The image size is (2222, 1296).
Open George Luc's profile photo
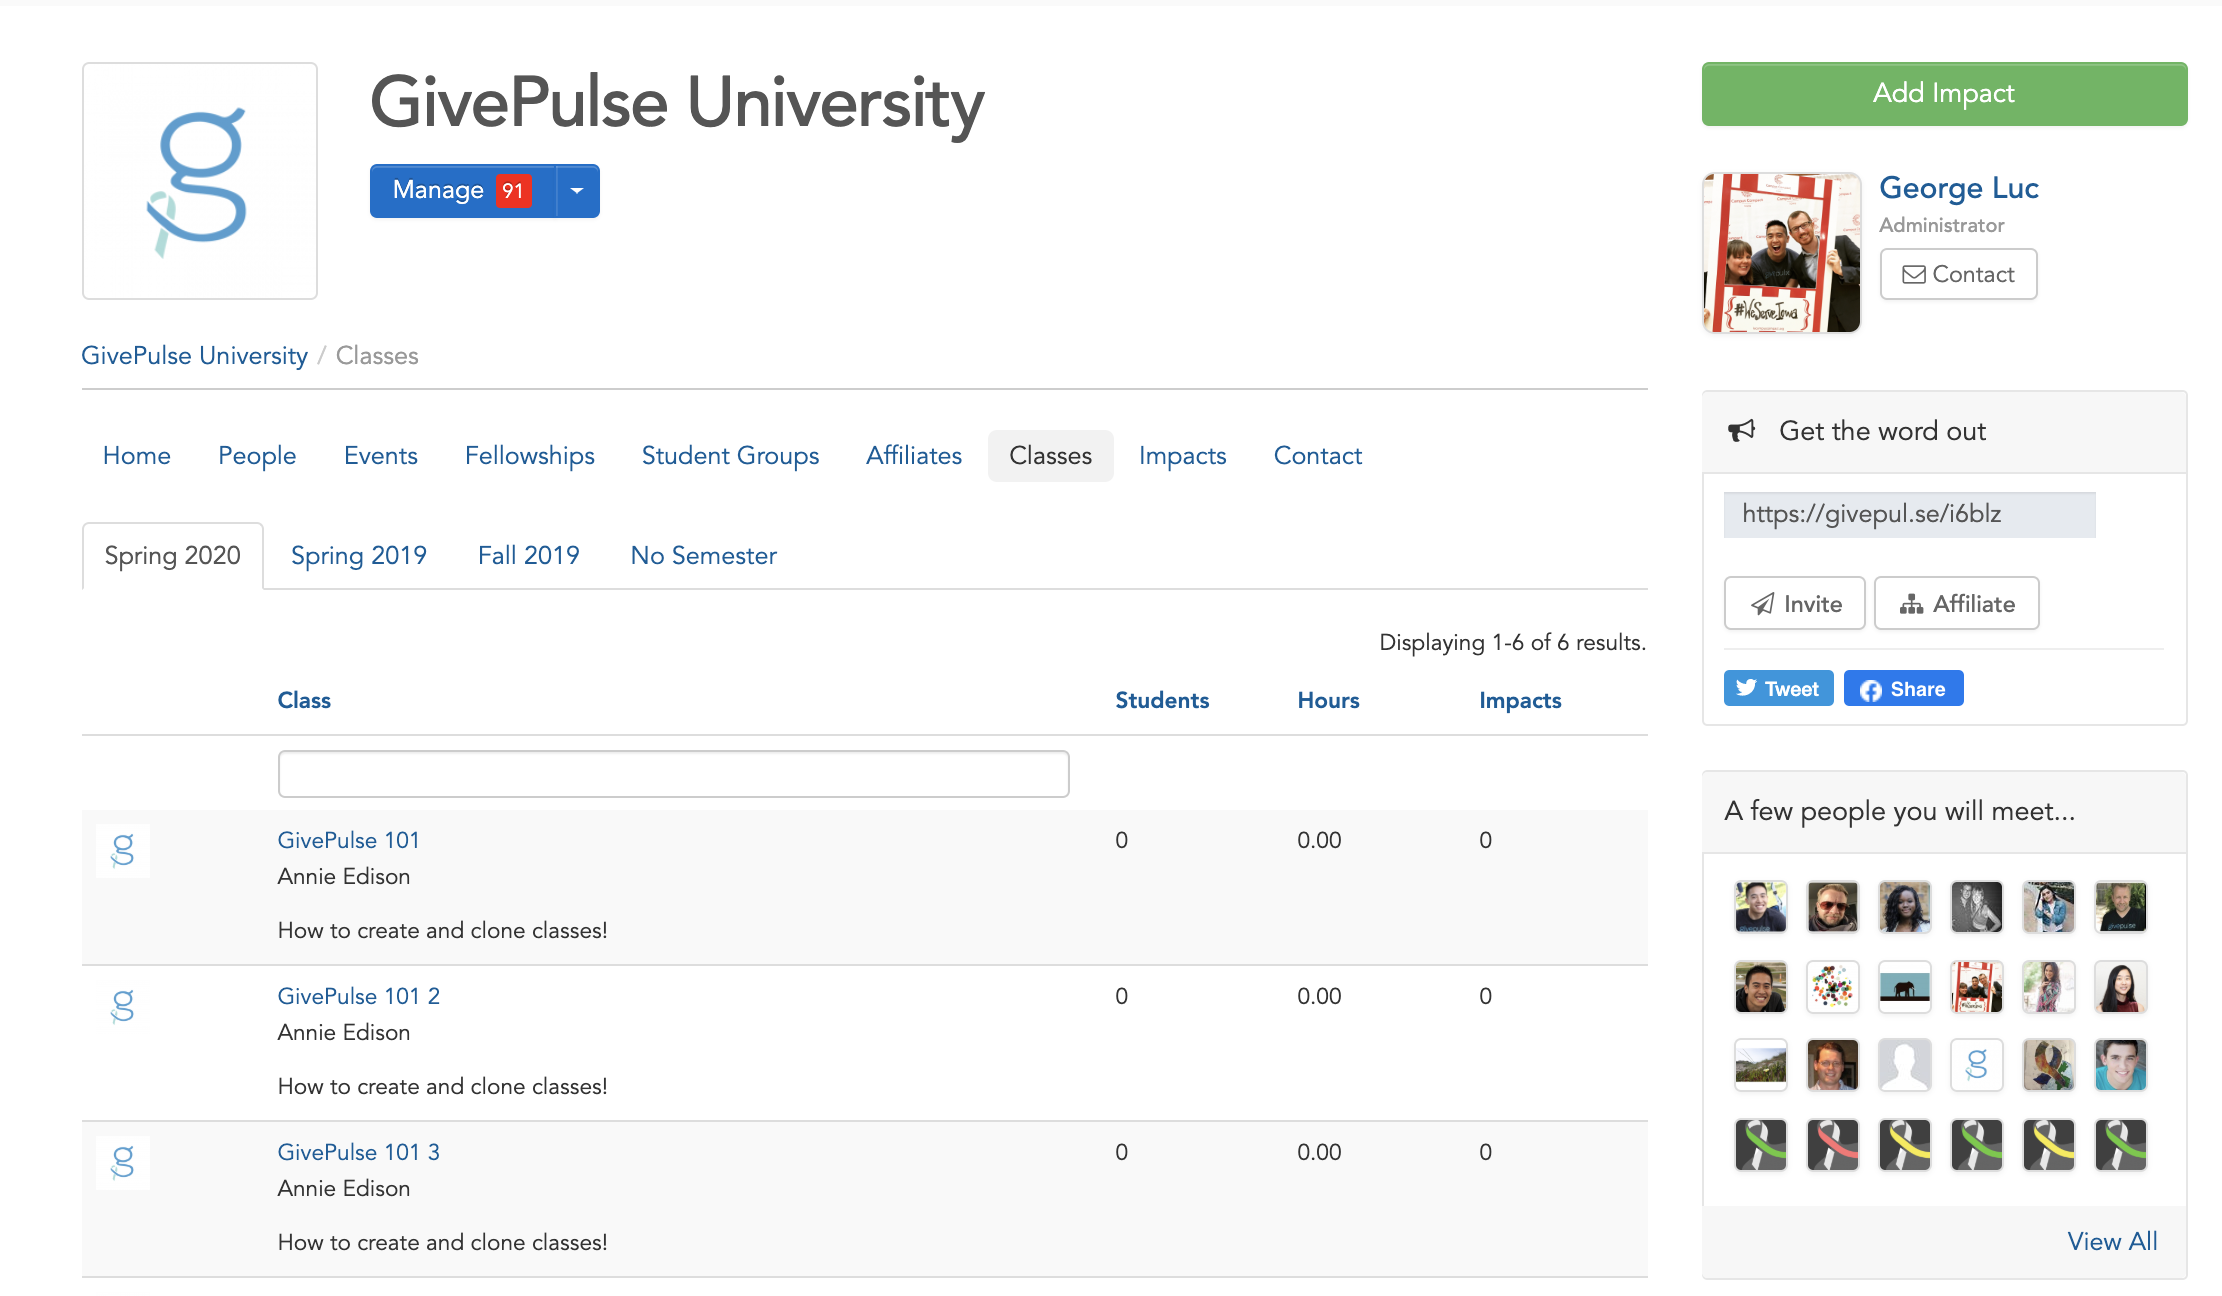pos(1781,252)
